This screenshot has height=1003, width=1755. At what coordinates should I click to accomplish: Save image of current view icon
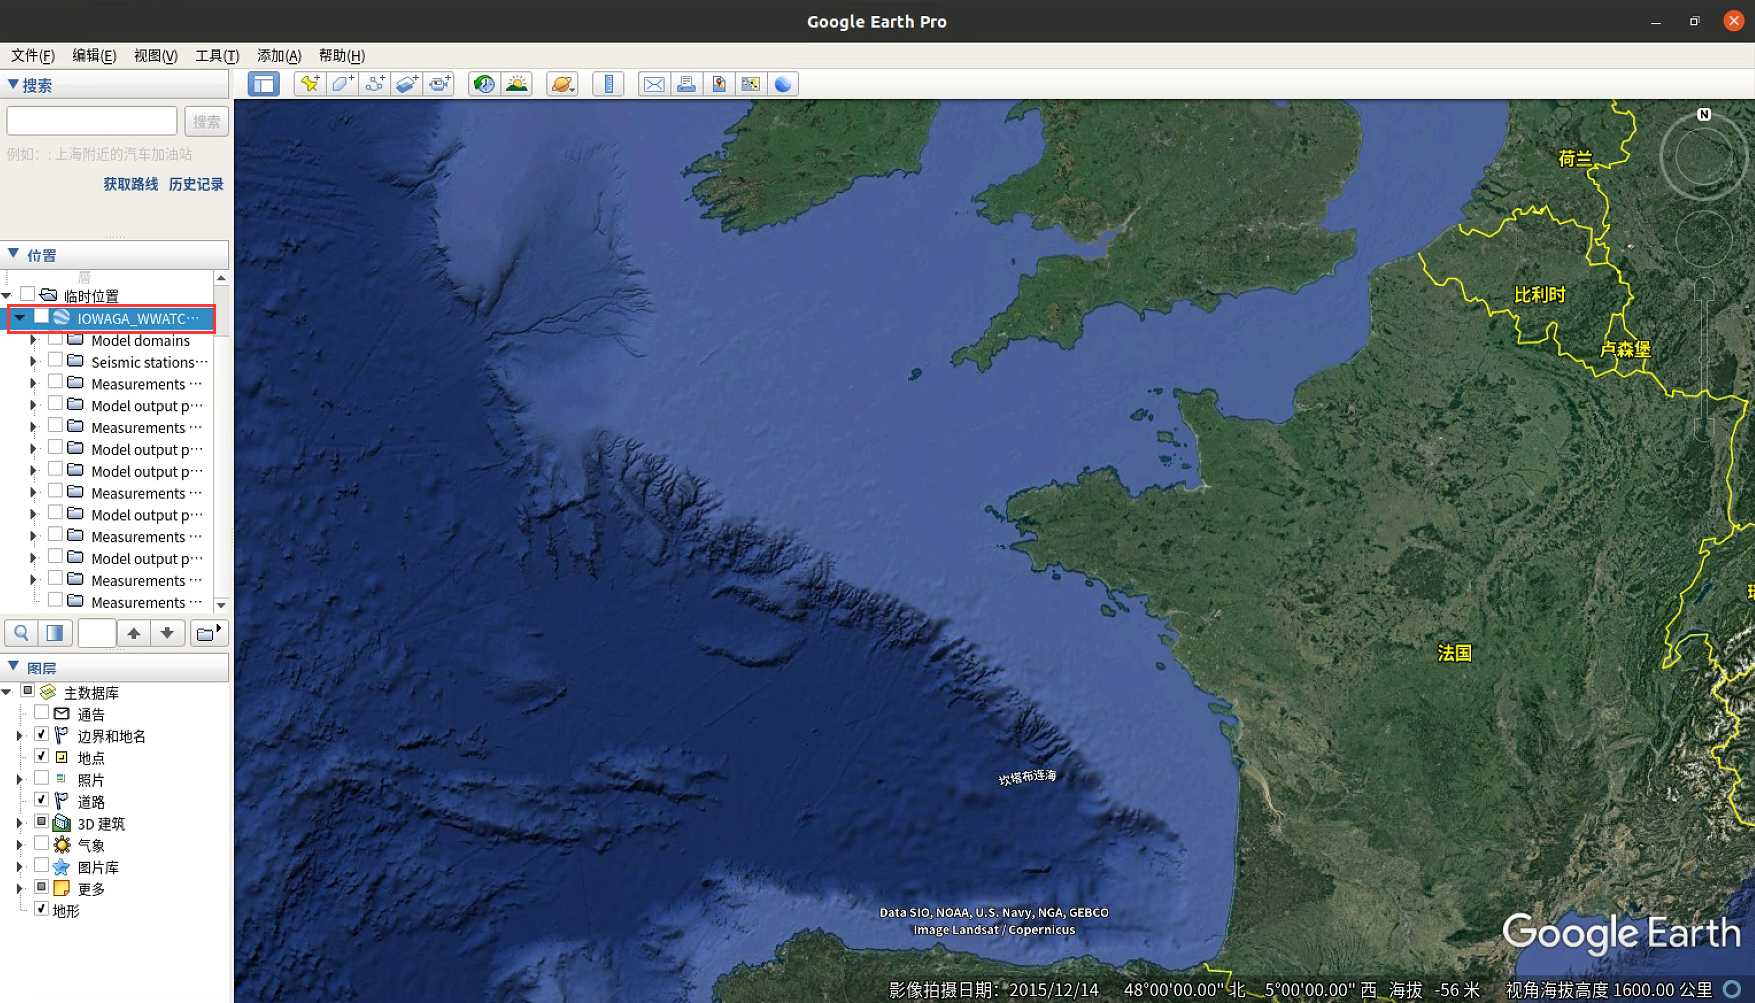pos(718,84)
